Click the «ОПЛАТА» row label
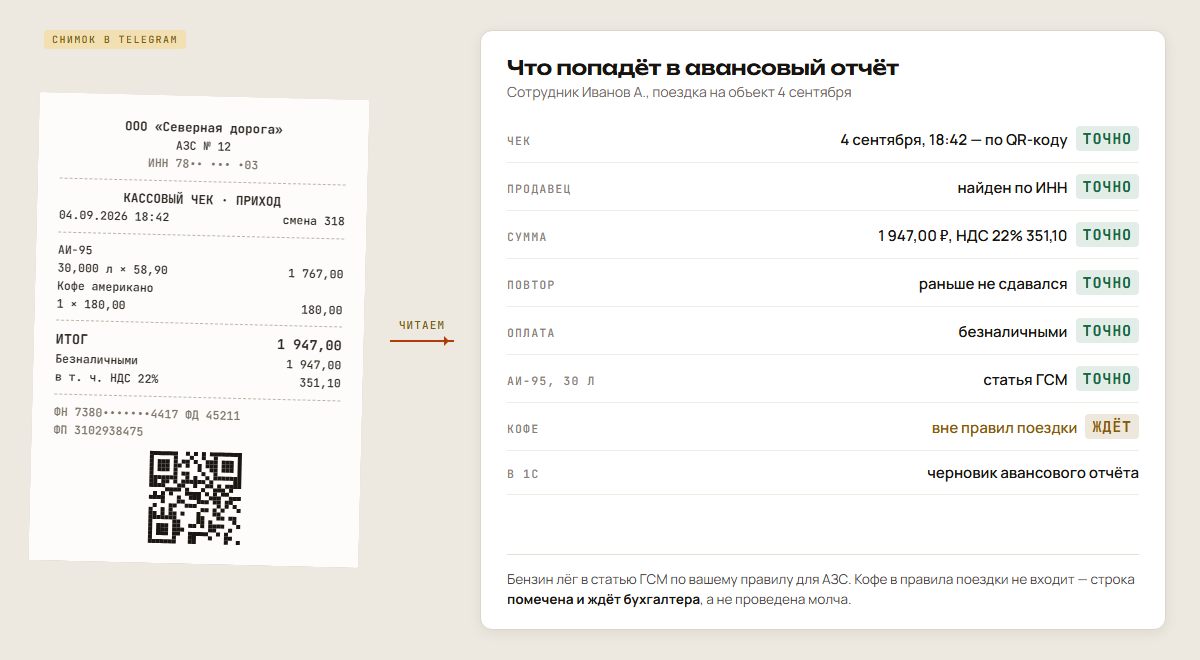The image size is (1200, 660). (531, 333)
